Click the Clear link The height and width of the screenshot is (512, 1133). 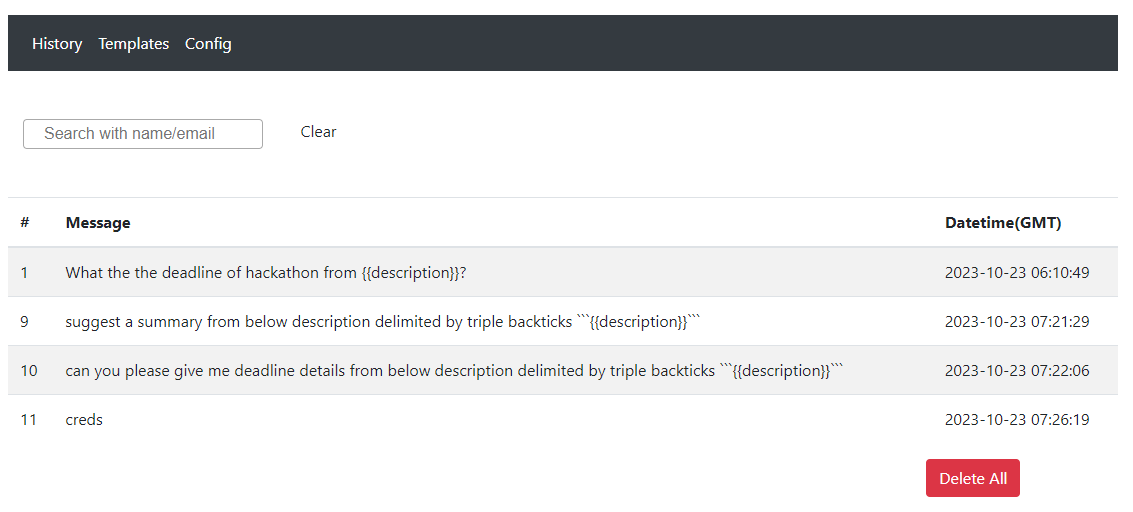click(x=319, y=132)
